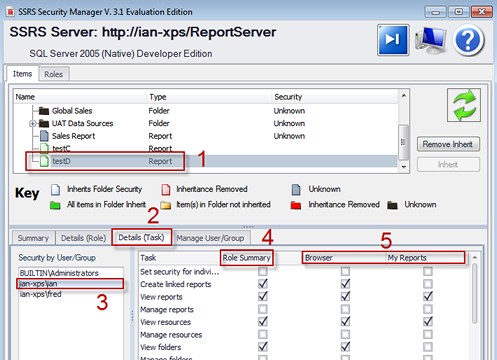
Task: Click the SSRS Security Manager title bar icon
Action: click(10, 12)
